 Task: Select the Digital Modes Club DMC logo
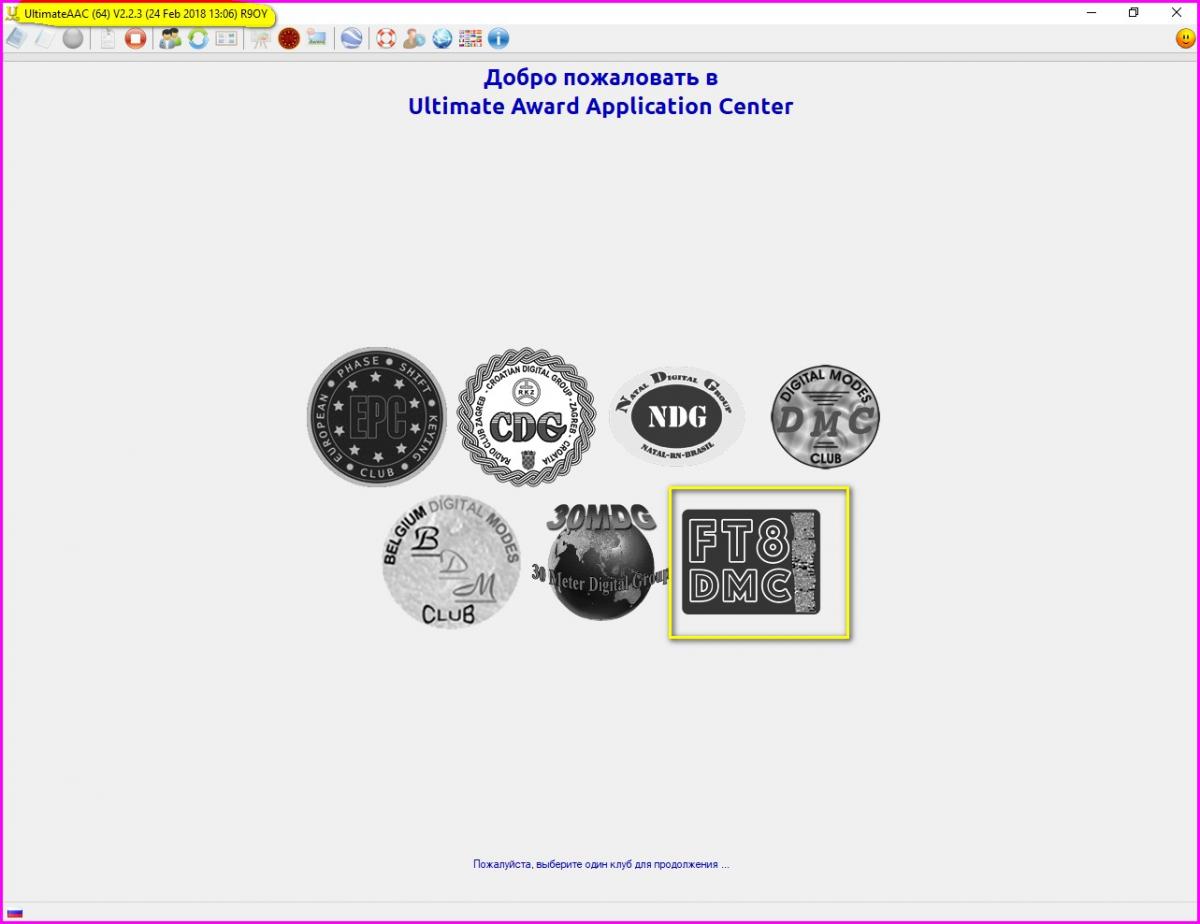tap(825, 417)
